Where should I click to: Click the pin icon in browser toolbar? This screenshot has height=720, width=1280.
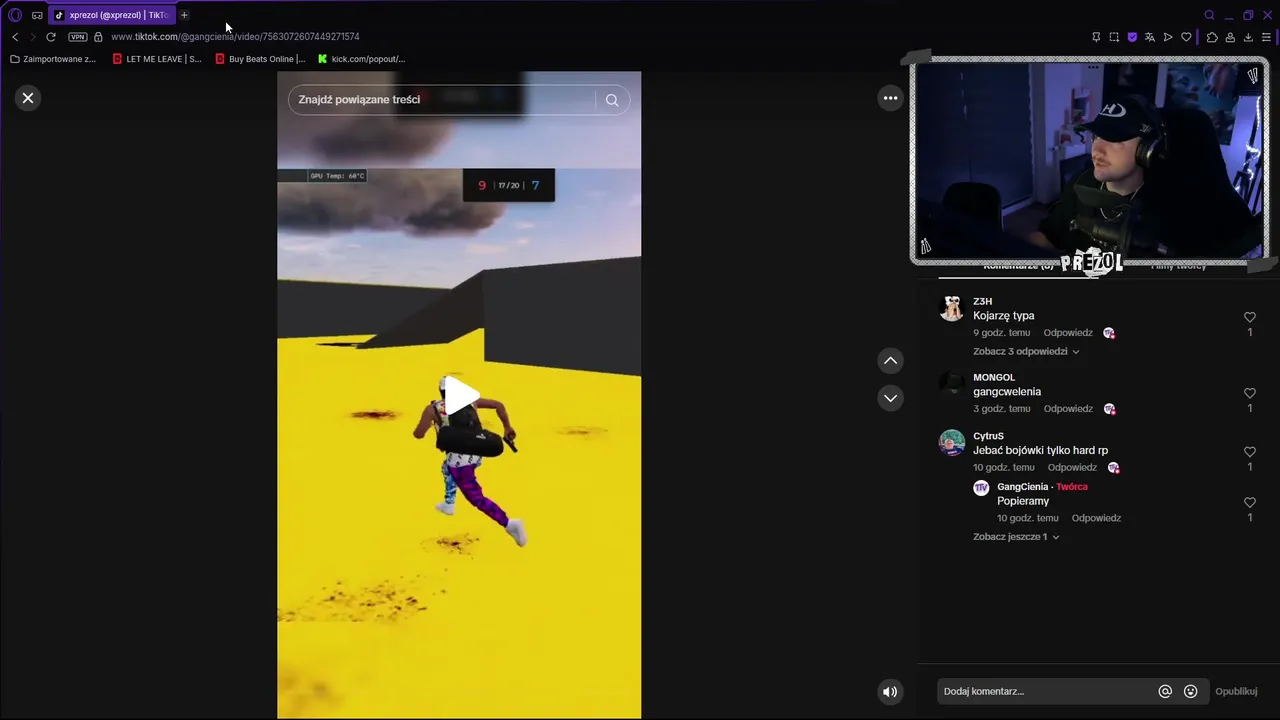[1096, 37]
